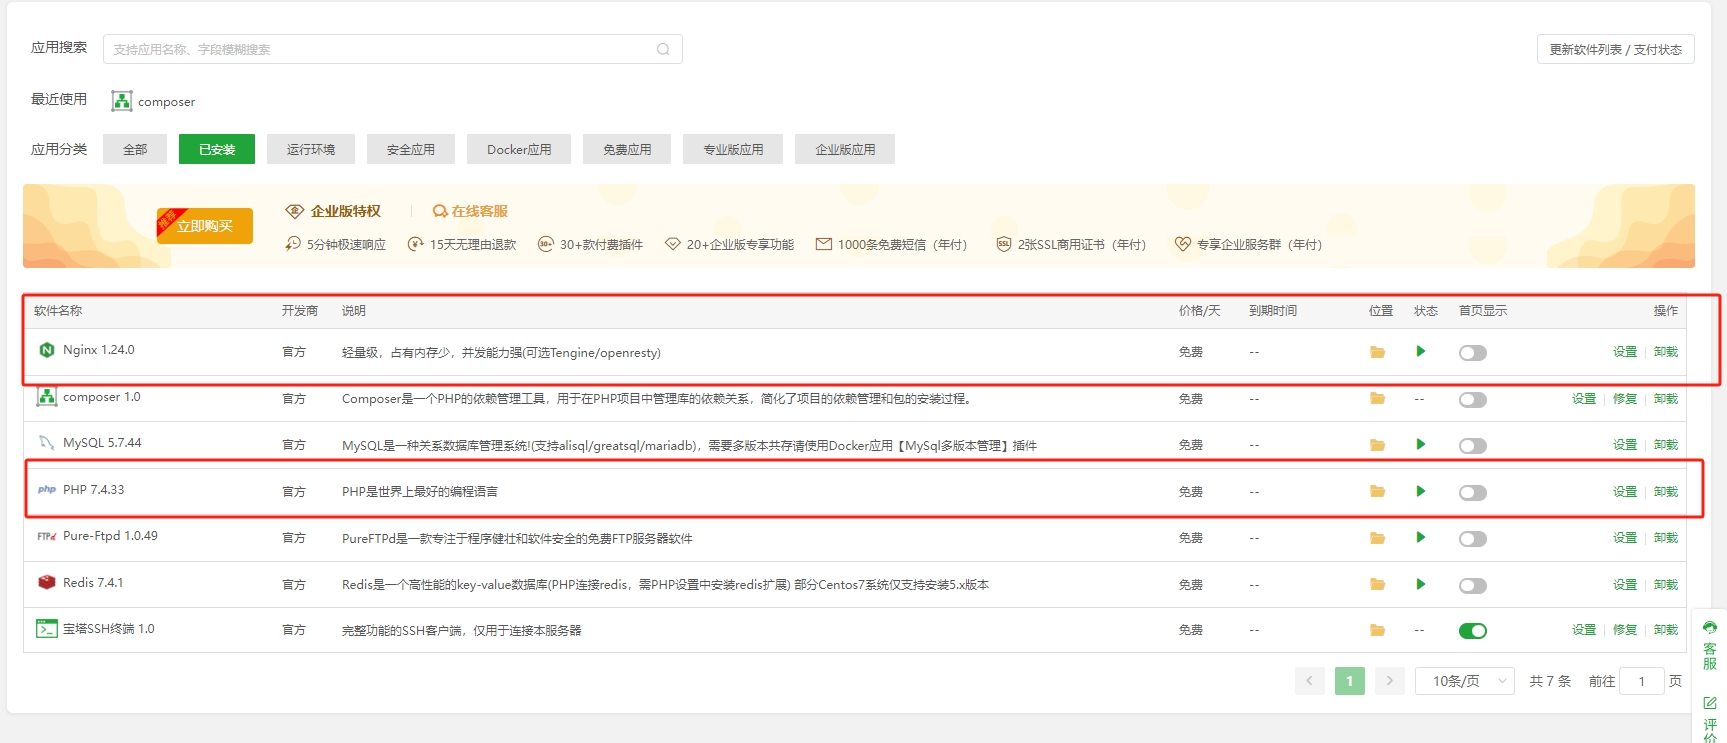This screenshot has height=743, width=1727.
Task: Select the 安全应用 category tab
Action: (411, 149)
